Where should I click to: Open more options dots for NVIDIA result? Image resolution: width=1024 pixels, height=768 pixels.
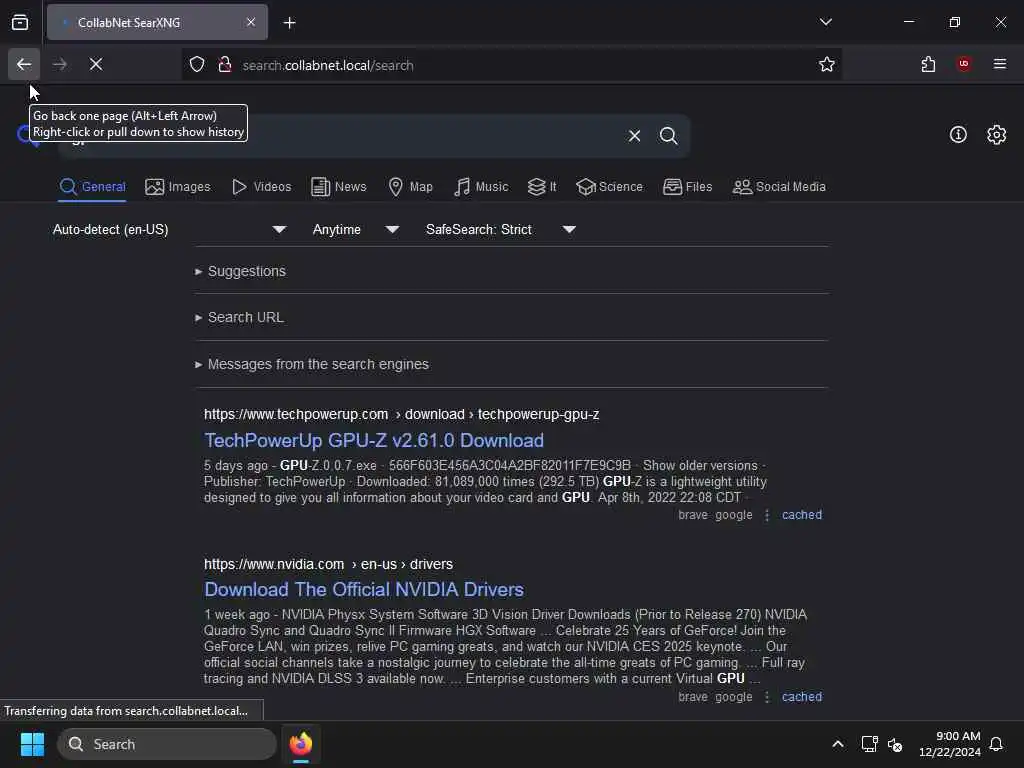click(767, 697)
